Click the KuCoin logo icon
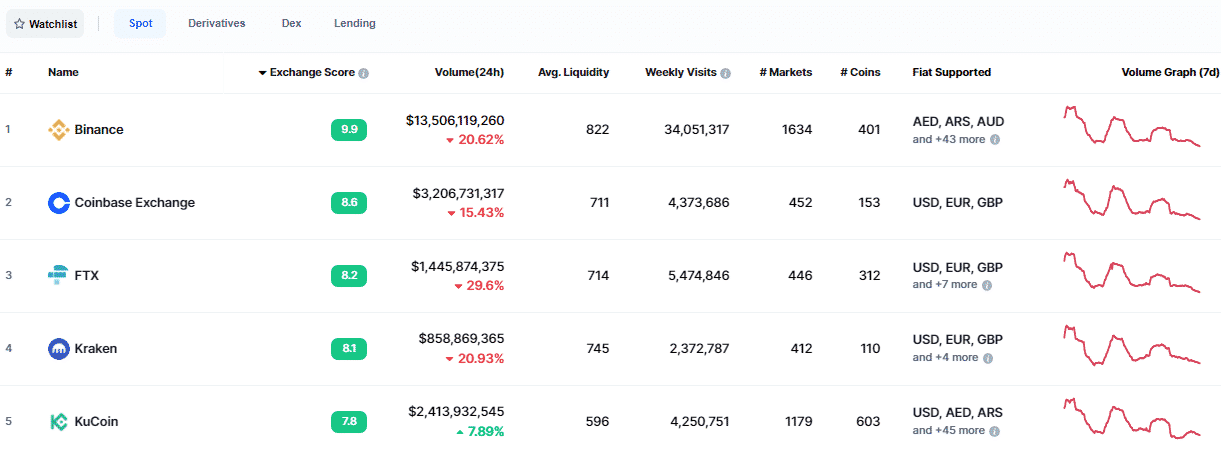 pos(59,422)
